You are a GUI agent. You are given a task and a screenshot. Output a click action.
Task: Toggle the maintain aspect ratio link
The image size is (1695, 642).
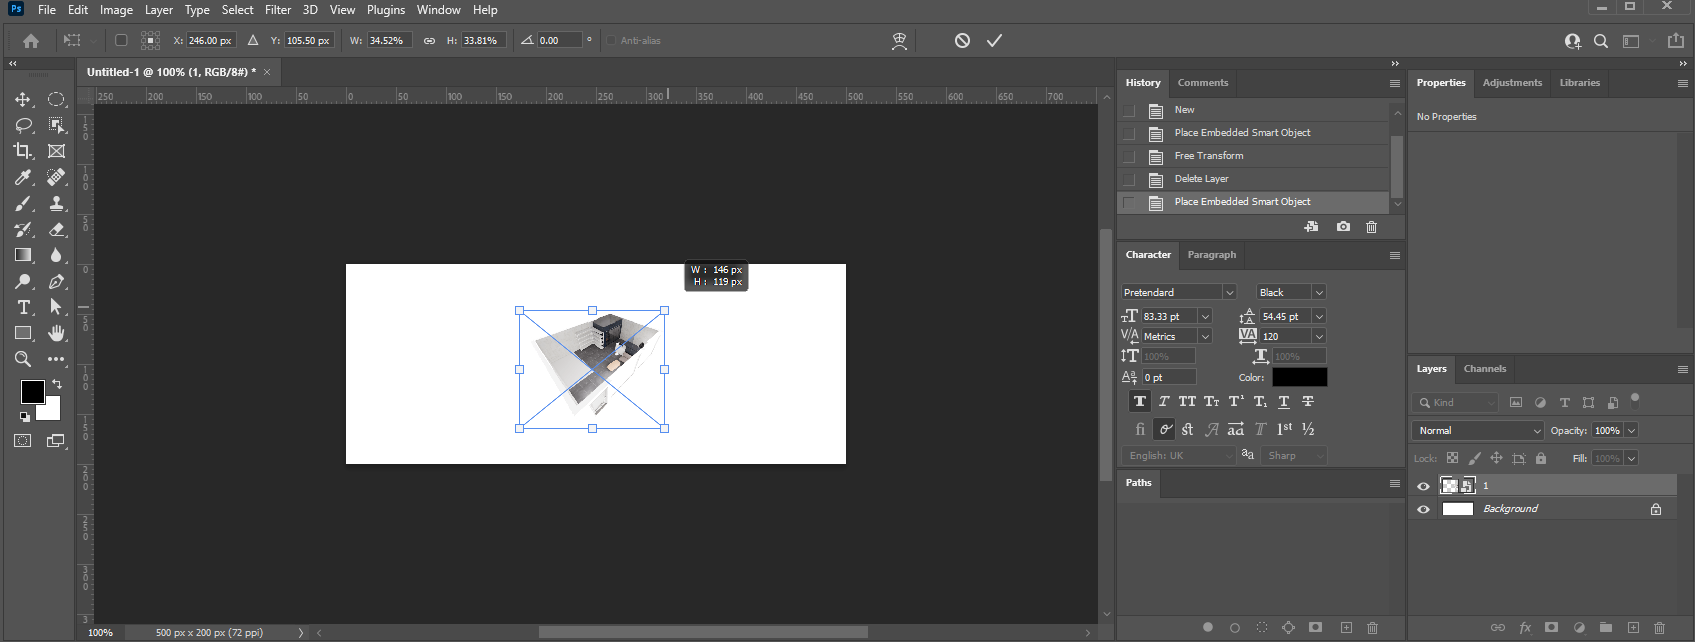429,41
